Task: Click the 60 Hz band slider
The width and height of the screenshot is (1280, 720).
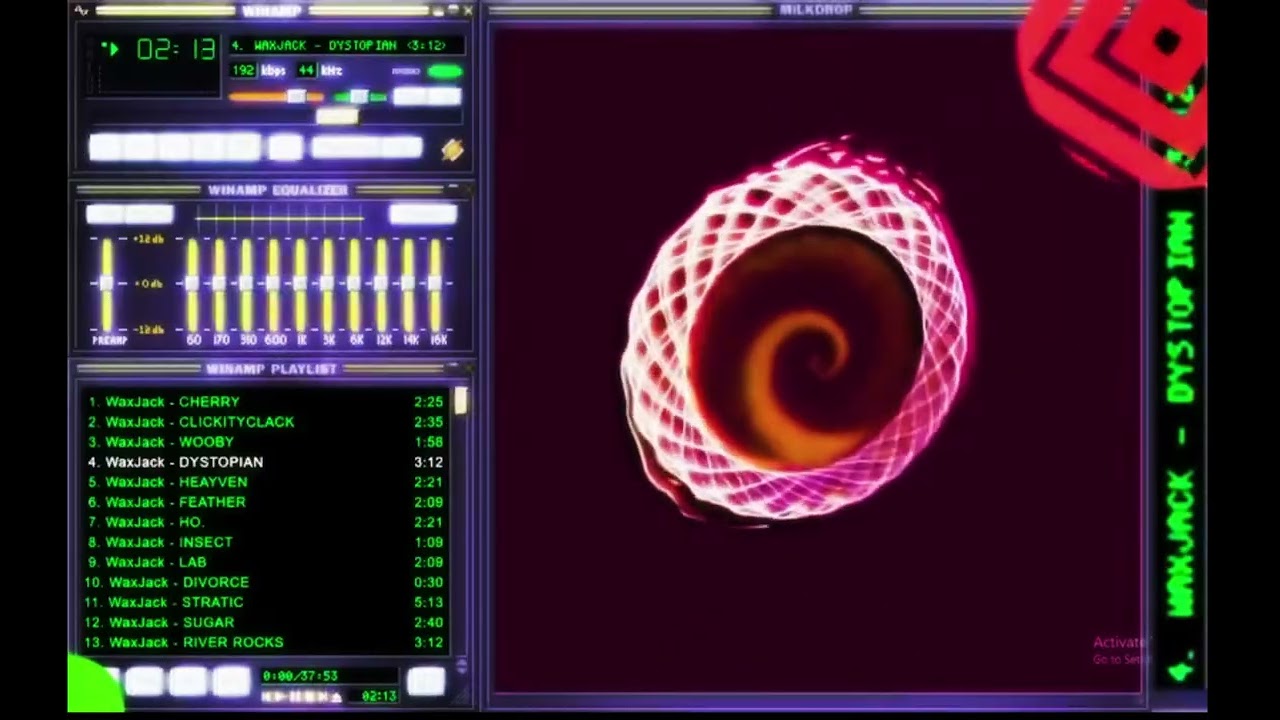Action: click(193, 284)
